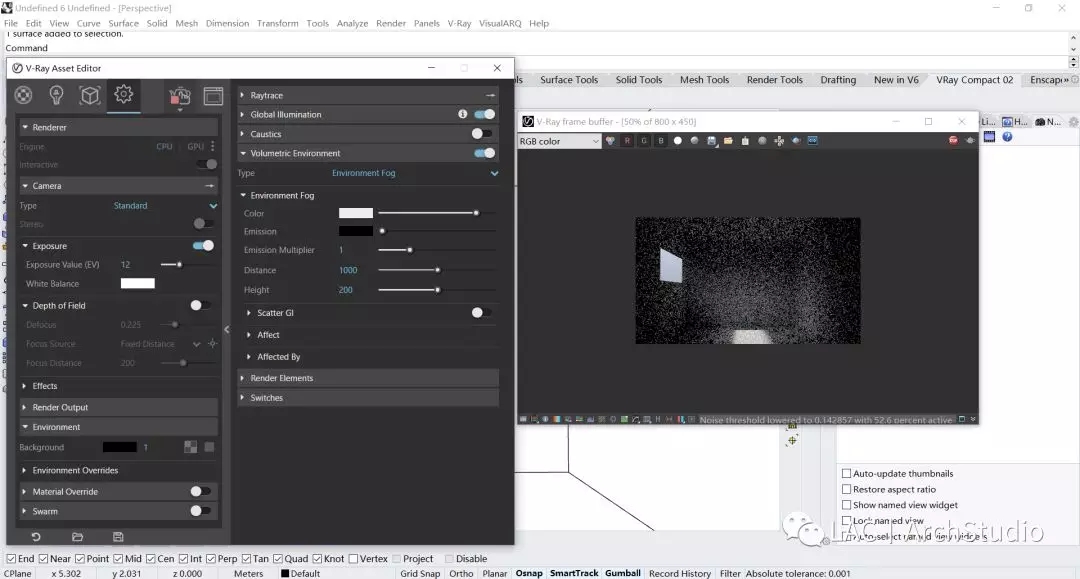The image size is (1080, 579).
Task: Click Record History in status bar
Action: point(679,573)
